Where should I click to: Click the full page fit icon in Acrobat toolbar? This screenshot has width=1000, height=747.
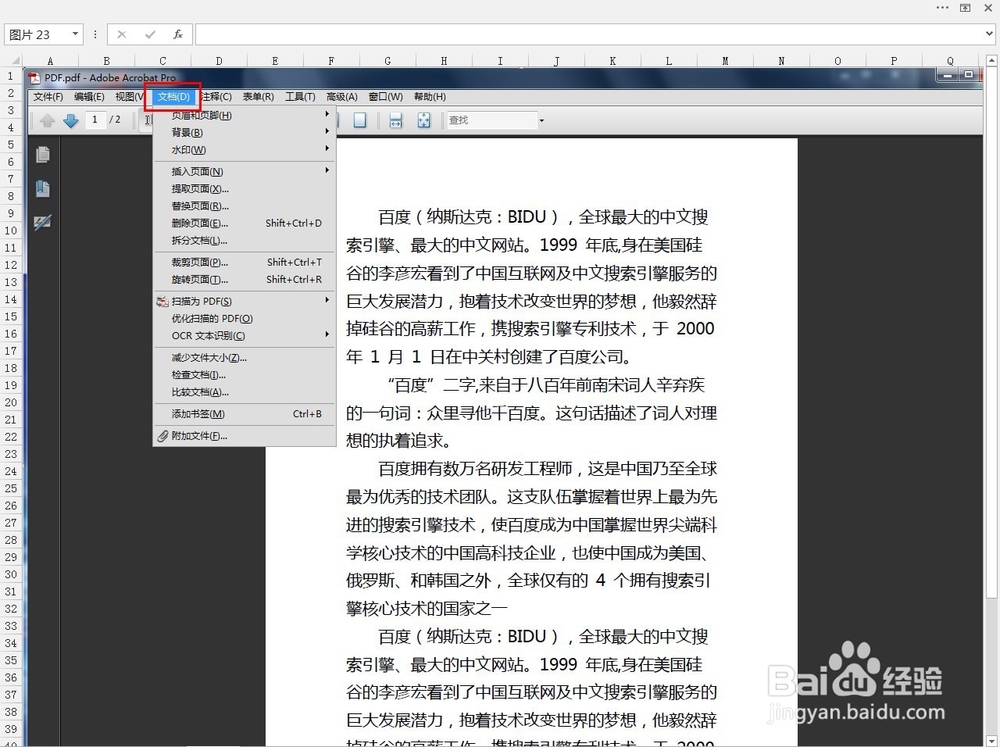click(424, 120)
